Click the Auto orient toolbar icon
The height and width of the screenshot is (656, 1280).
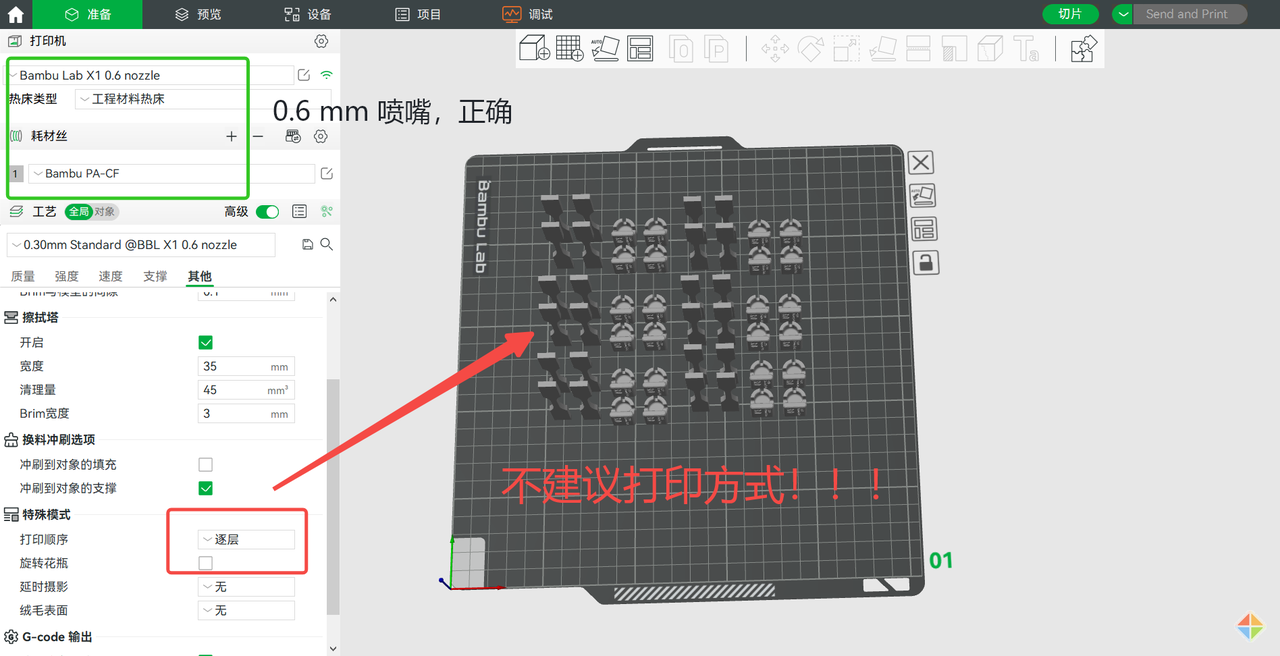coord(605,47)
